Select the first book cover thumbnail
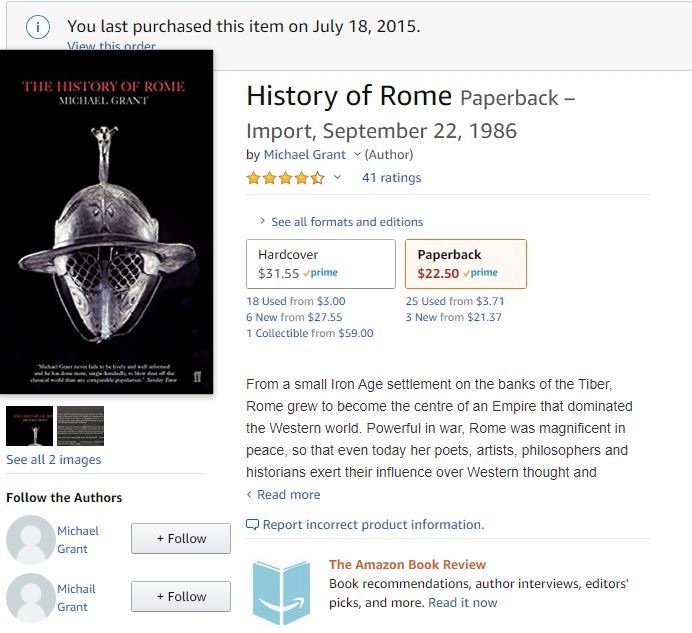Viewport: 692px width, 633px height. [29, 426]
